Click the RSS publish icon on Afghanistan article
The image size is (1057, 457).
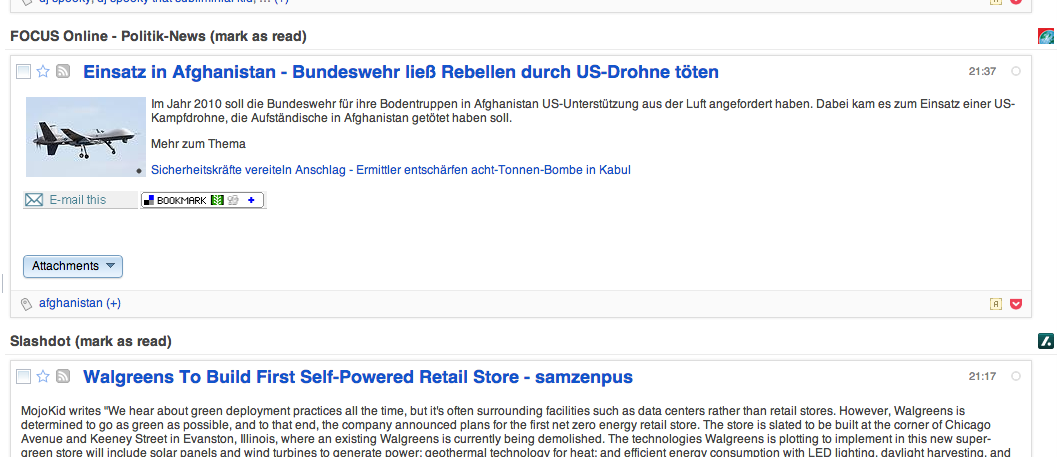(x=63, y=71)
